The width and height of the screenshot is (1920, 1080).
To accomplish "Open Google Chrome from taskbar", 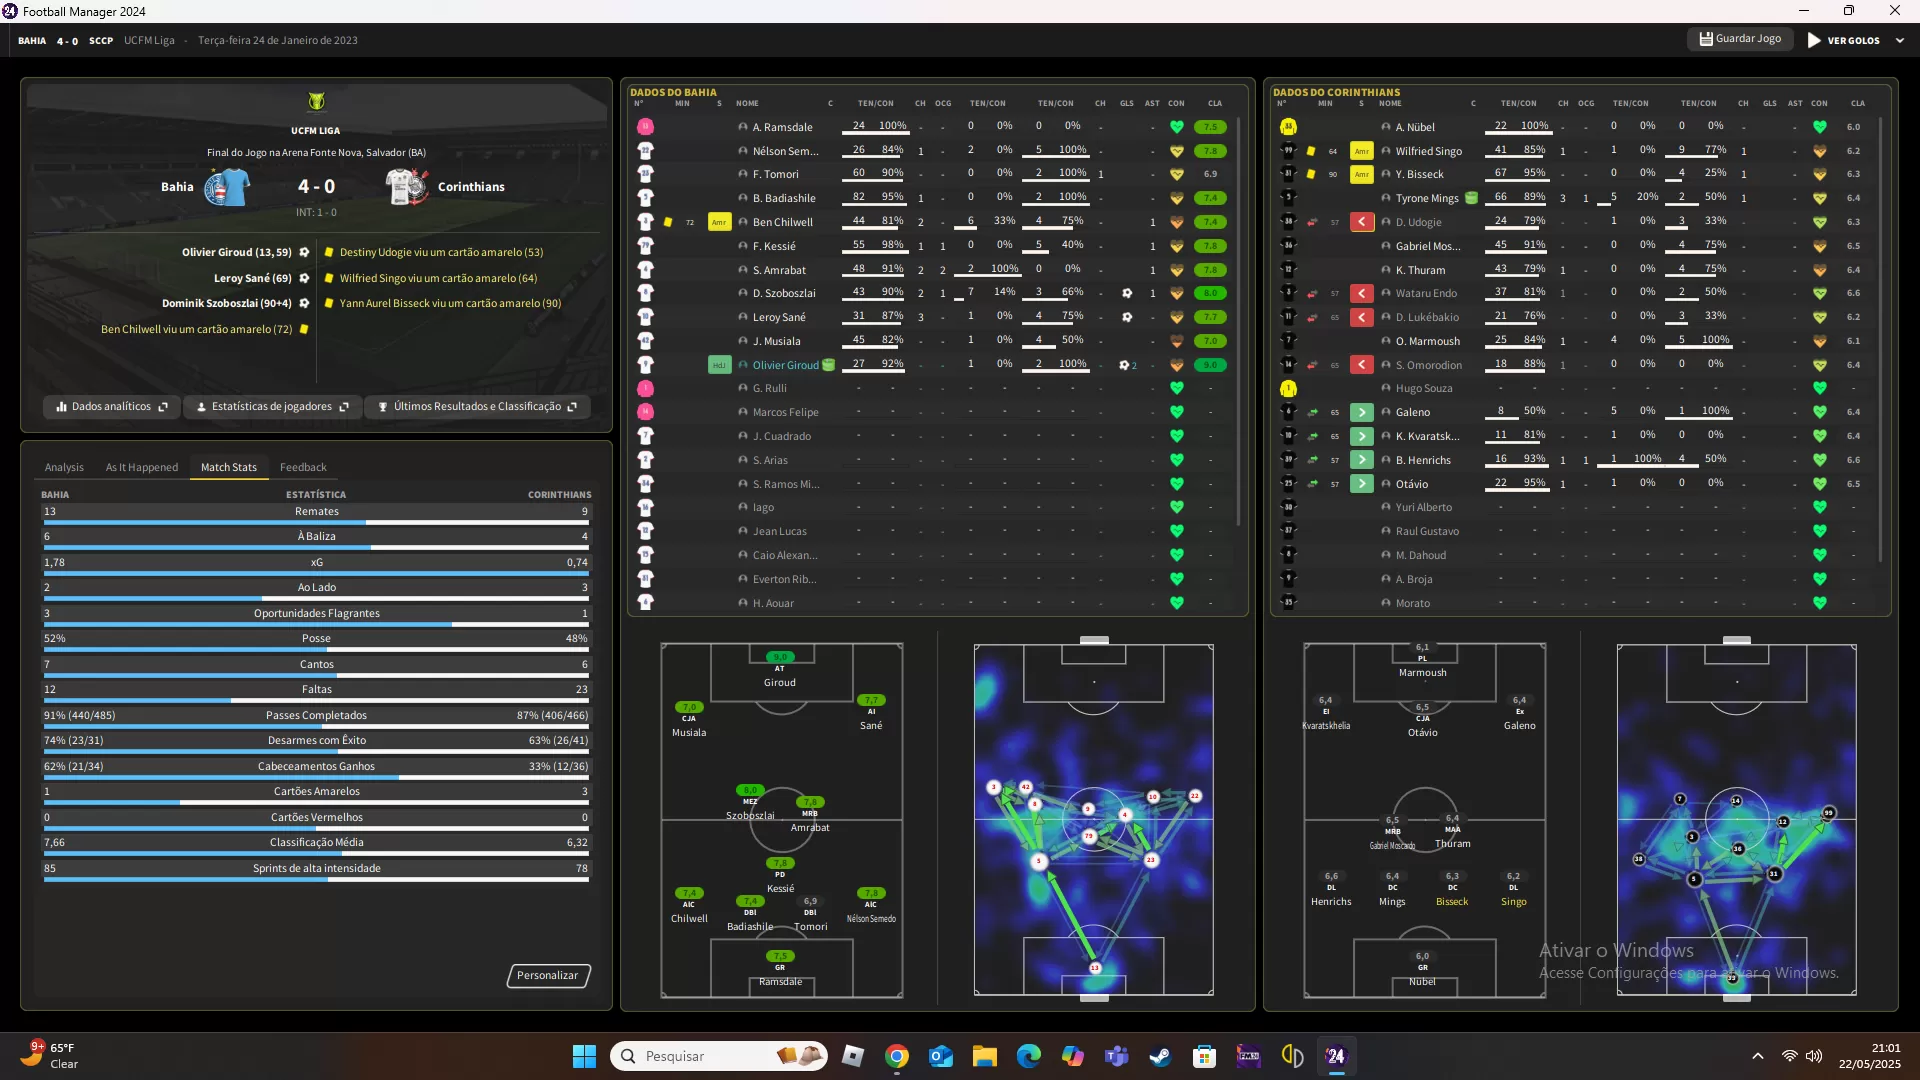I will click(x=897, y=1056).
